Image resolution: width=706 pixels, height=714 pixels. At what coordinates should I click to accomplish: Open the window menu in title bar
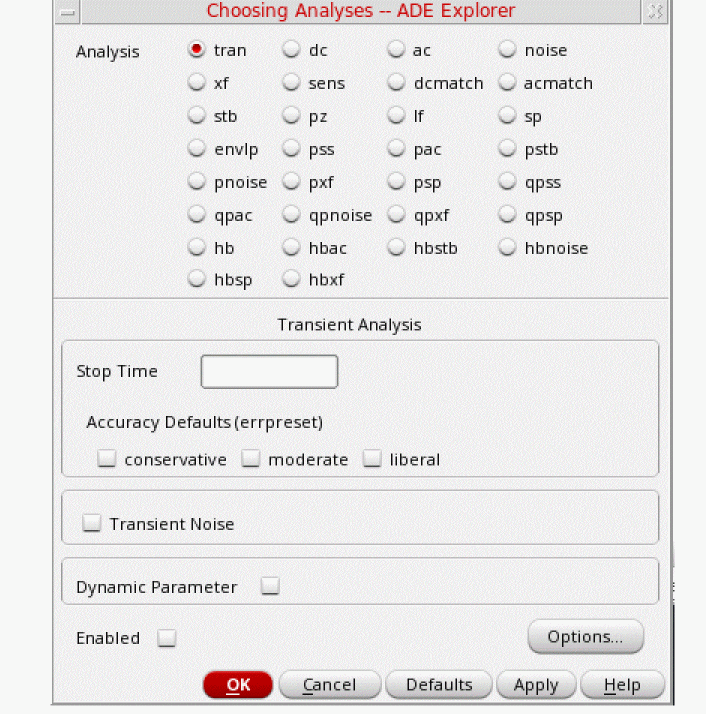(67, 12)
